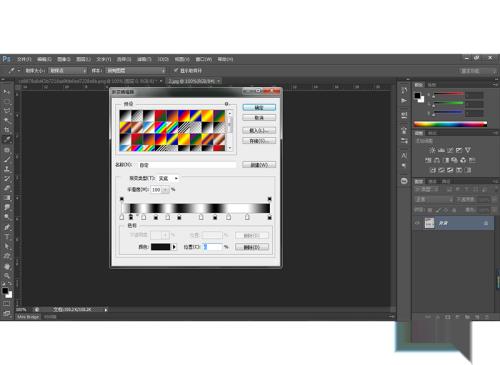This screenshot has height=365, width=500.
Task: Select the black color stop at the gradient's right end
Action: [x=269, y=217]
